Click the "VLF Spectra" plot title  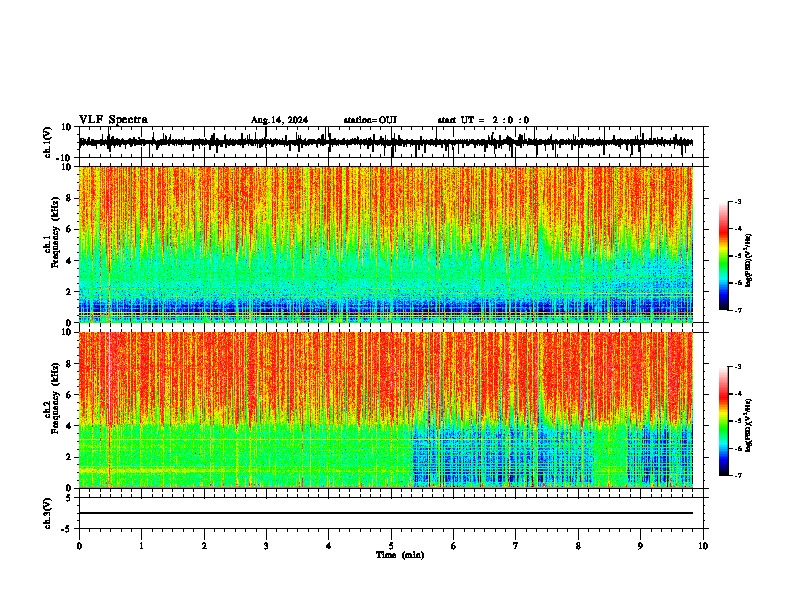113,120
